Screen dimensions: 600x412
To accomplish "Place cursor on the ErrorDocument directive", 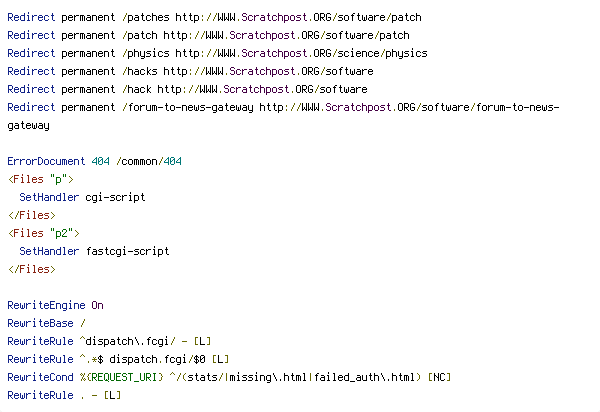I will [46, 161].
